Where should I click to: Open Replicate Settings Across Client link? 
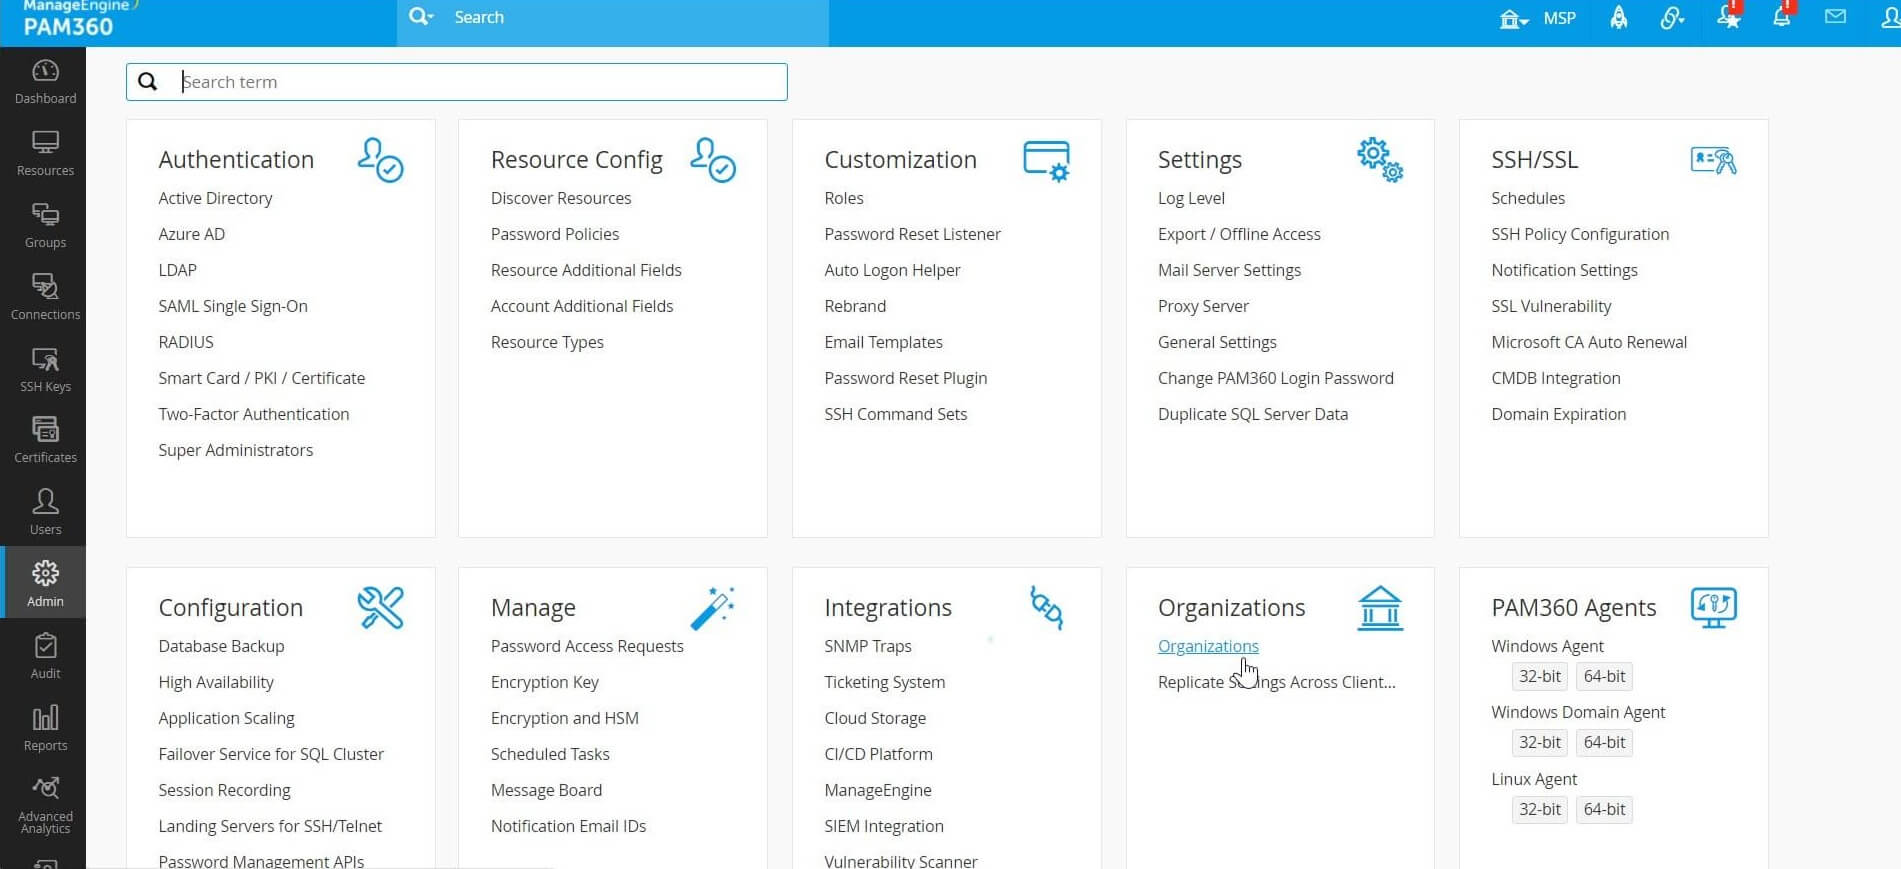click(1276, 682)
